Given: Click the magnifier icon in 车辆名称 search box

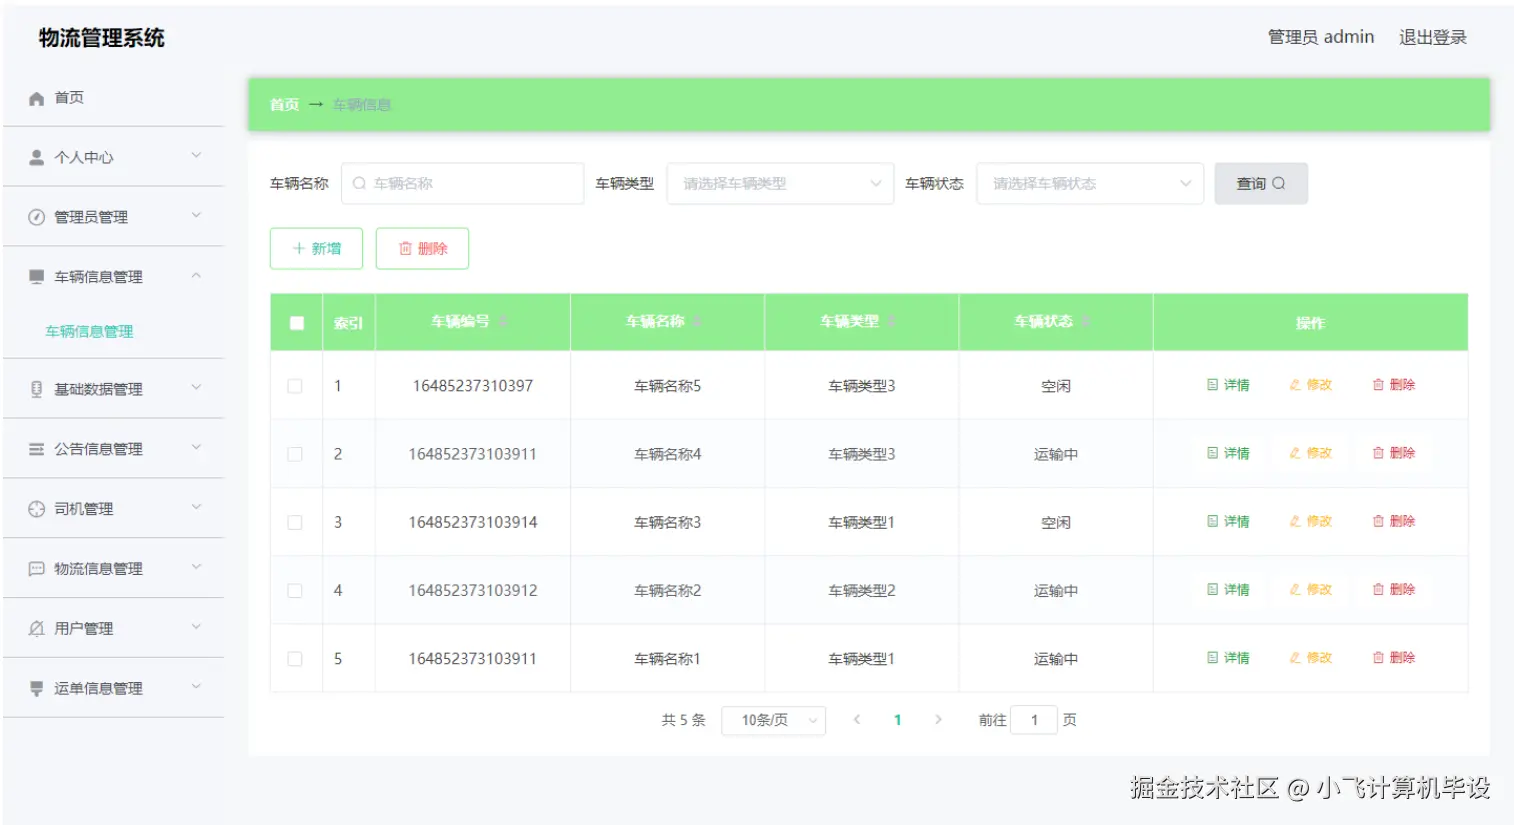Looking at the screenshot, I should tap(357, 183).
